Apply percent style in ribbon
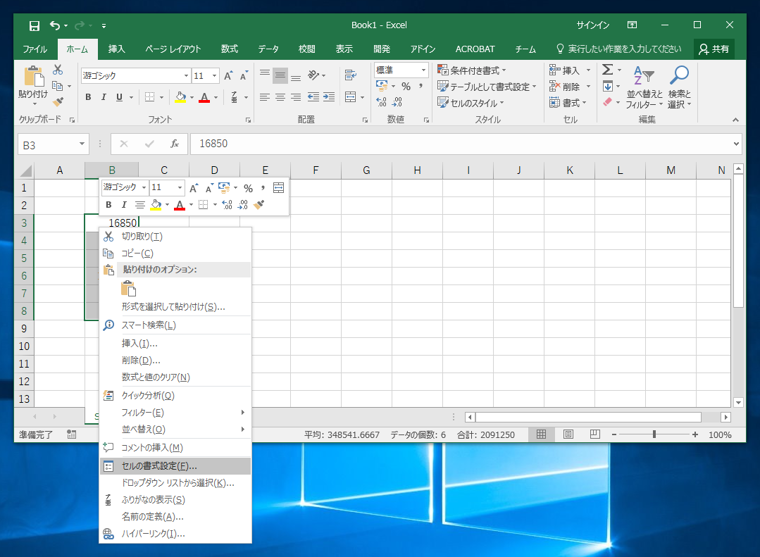The height and width of the screenshot is (557, 760). 406,86
